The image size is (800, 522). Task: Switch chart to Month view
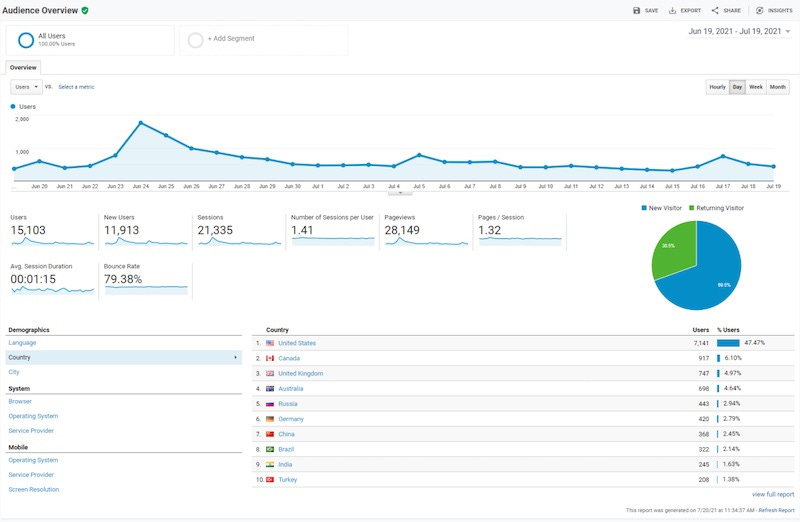tap(778, 87)
